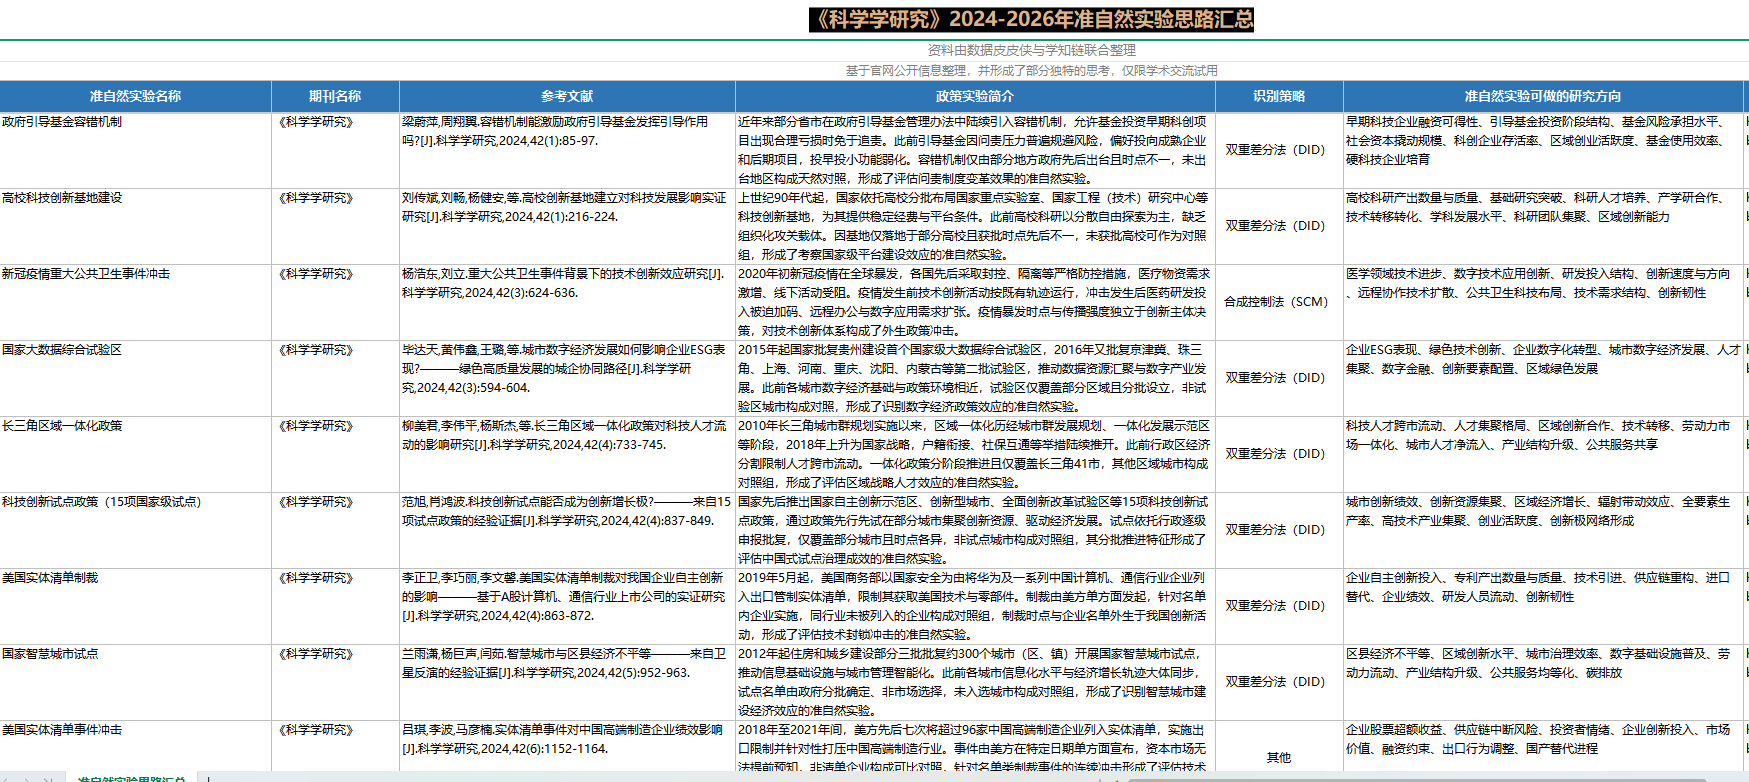This screenshot has width=1749, height=782.
Task: Select the 期刊名称 column header
Action: click(x=335, y=97)
